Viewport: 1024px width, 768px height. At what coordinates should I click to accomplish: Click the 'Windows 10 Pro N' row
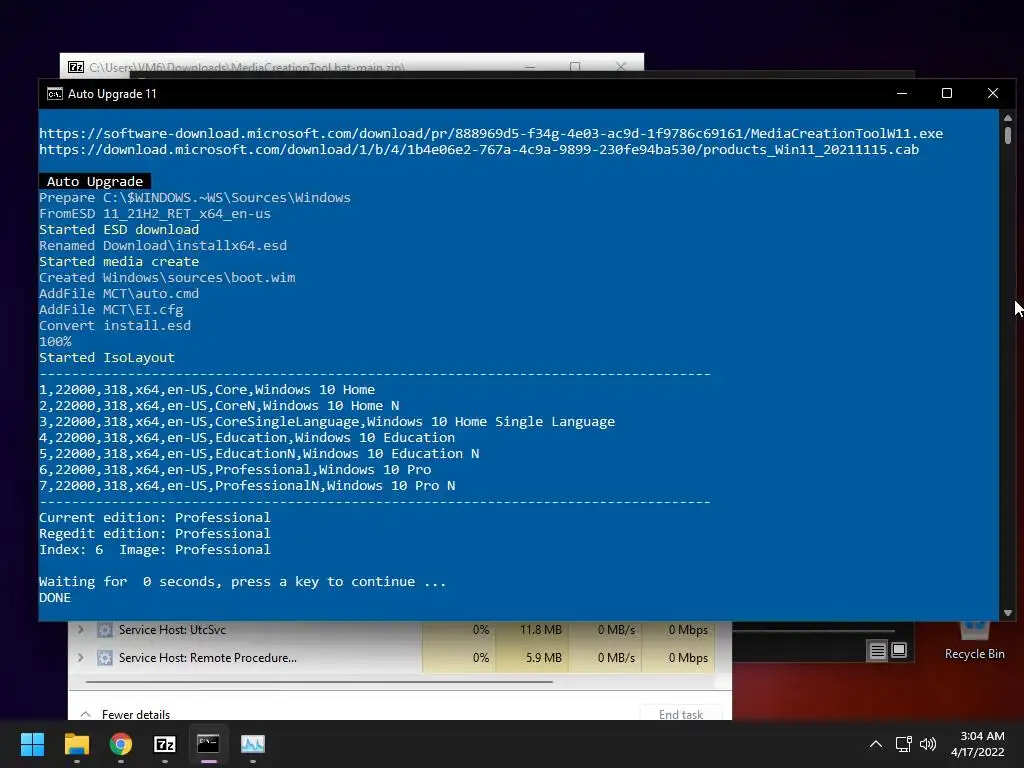[x=248, y=485]
